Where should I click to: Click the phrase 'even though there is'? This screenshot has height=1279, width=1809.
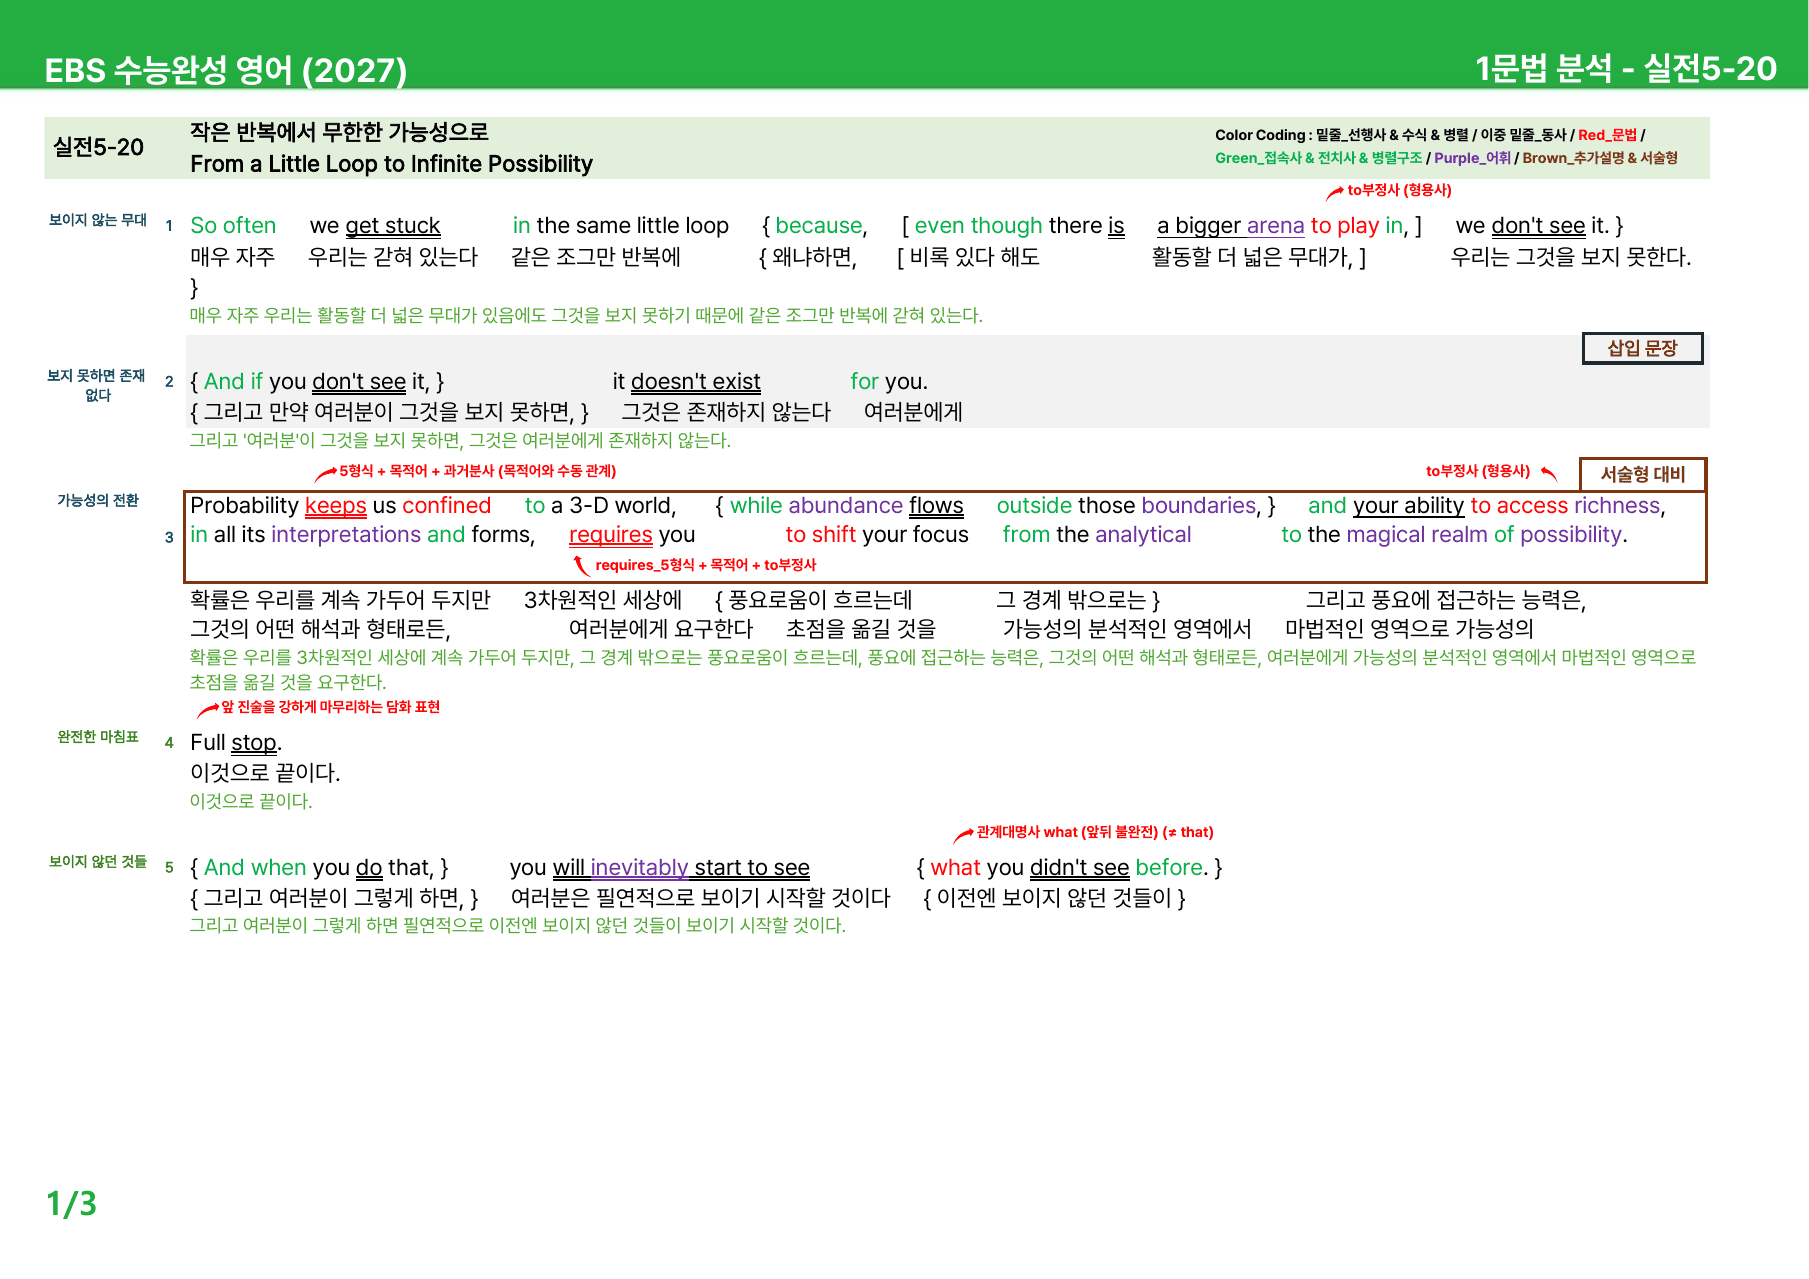[1019, 226]
